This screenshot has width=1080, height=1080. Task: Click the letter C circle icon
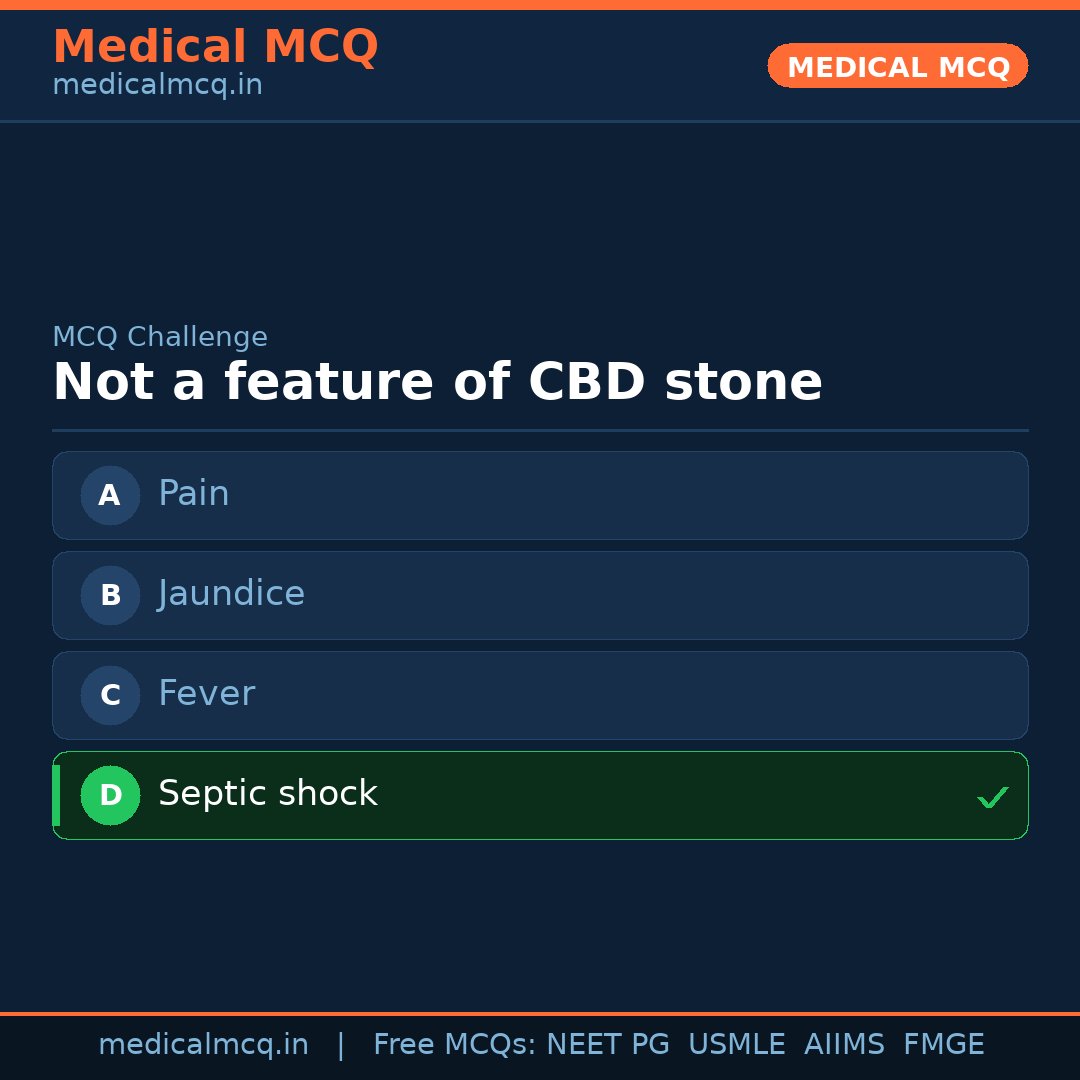pos(110,695)
